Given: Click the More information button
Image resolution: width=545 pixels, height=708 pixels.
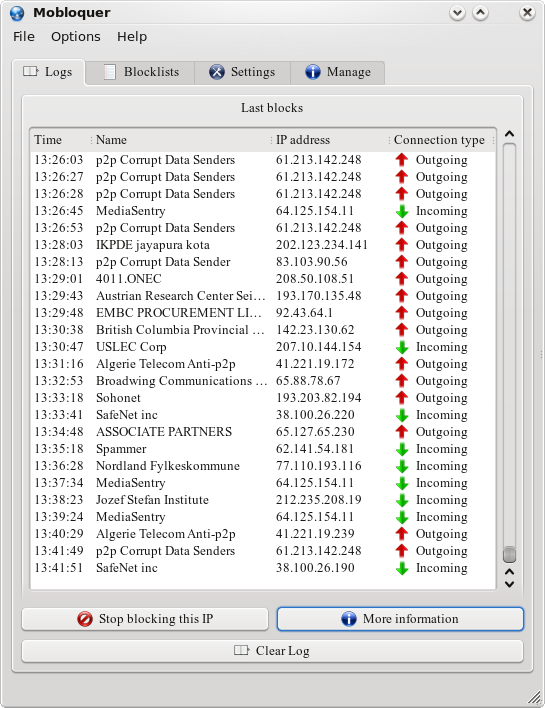Looking at the screenshot, I should click(x=400, y=619).
